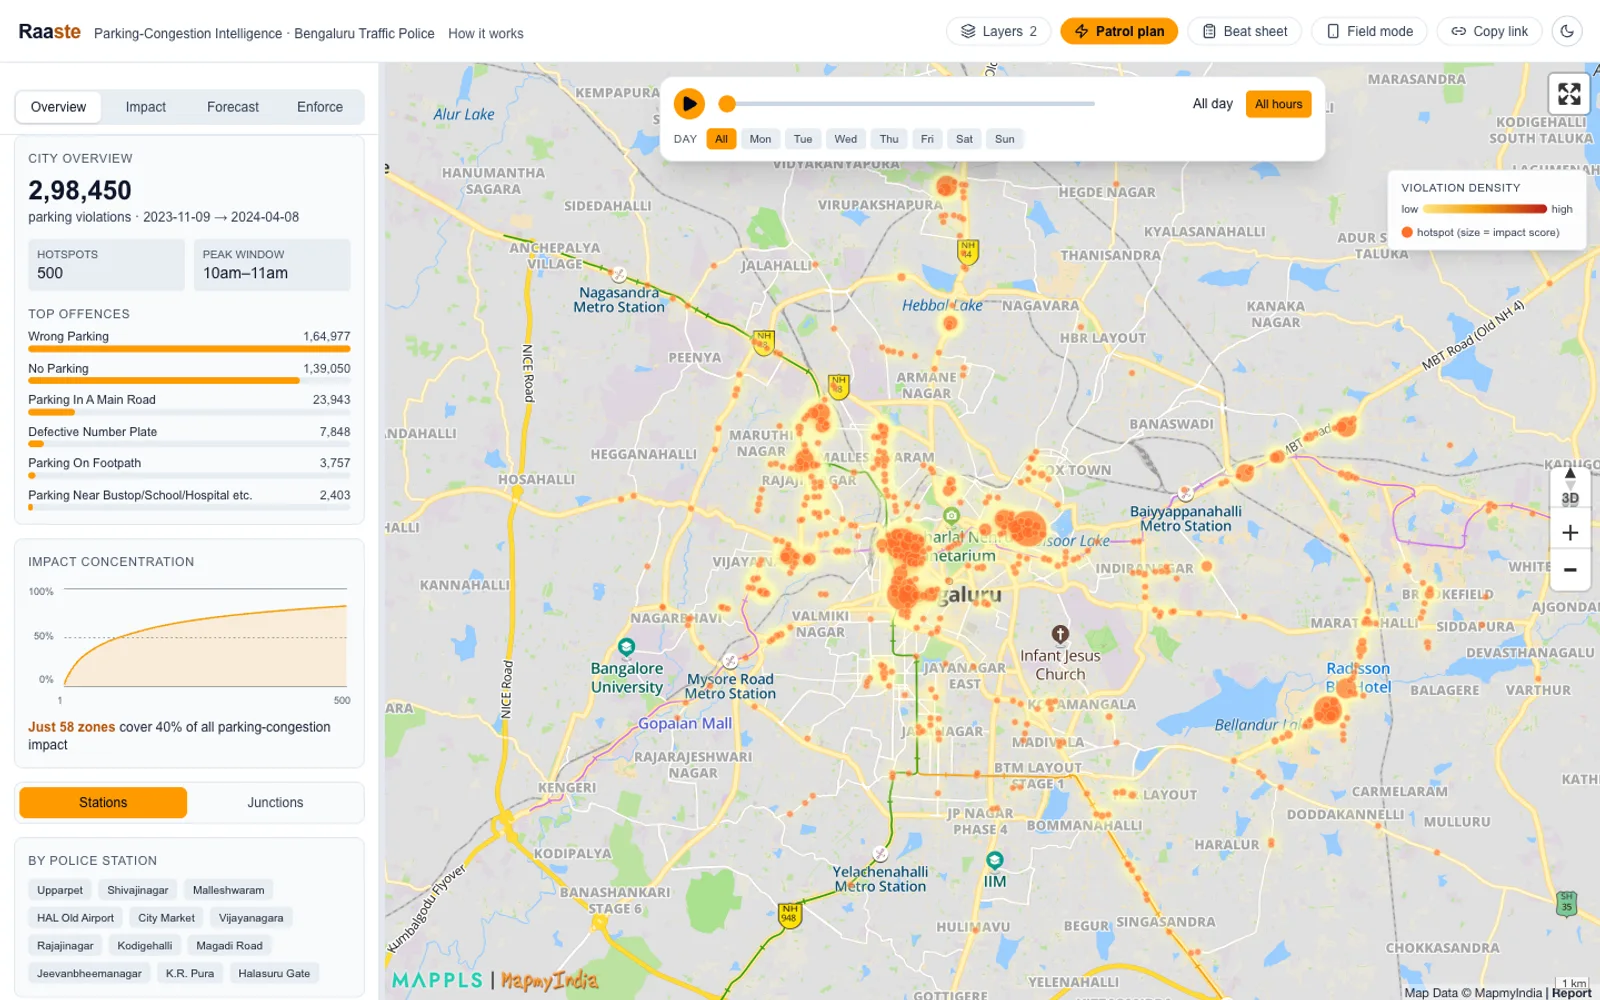Click No Parking offence row
Screen dimensions: 1600x1000
pos(189,373)
